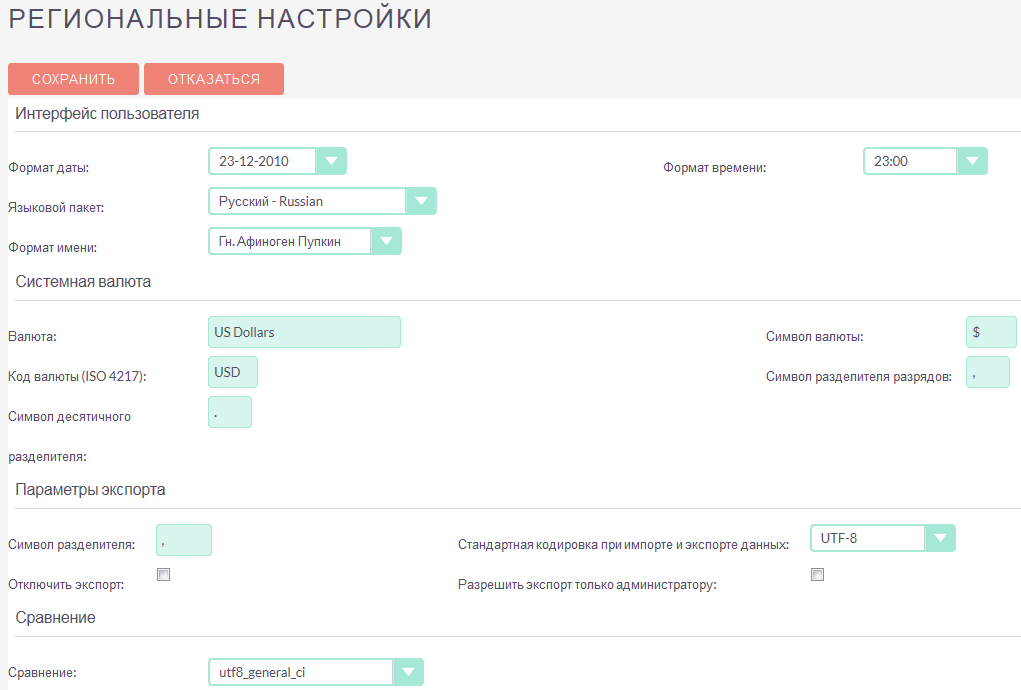Open the UTF-8 encoding dropdown
Screen dimensions: 1021x690
[939, 537]
